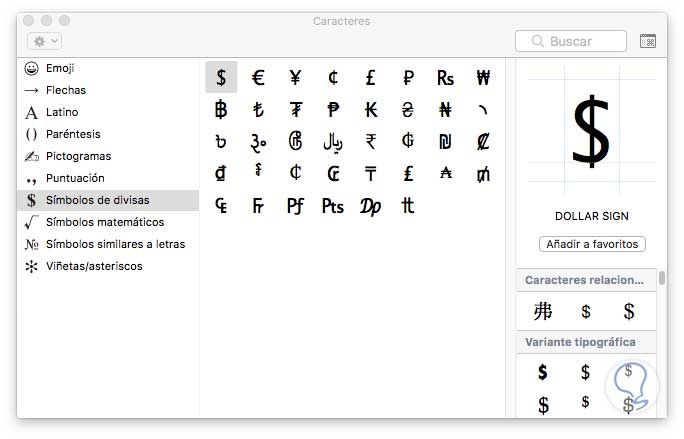The width and height of the screenshot is (684, 439).
Task: Choose the French Franc Fr symbol
Action: pos(258,205)
